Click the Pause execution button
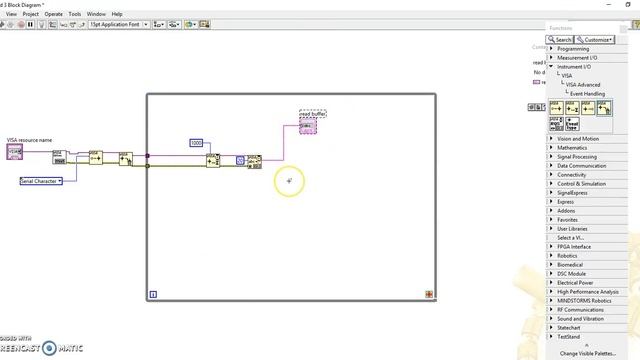 tap(30, 24)
